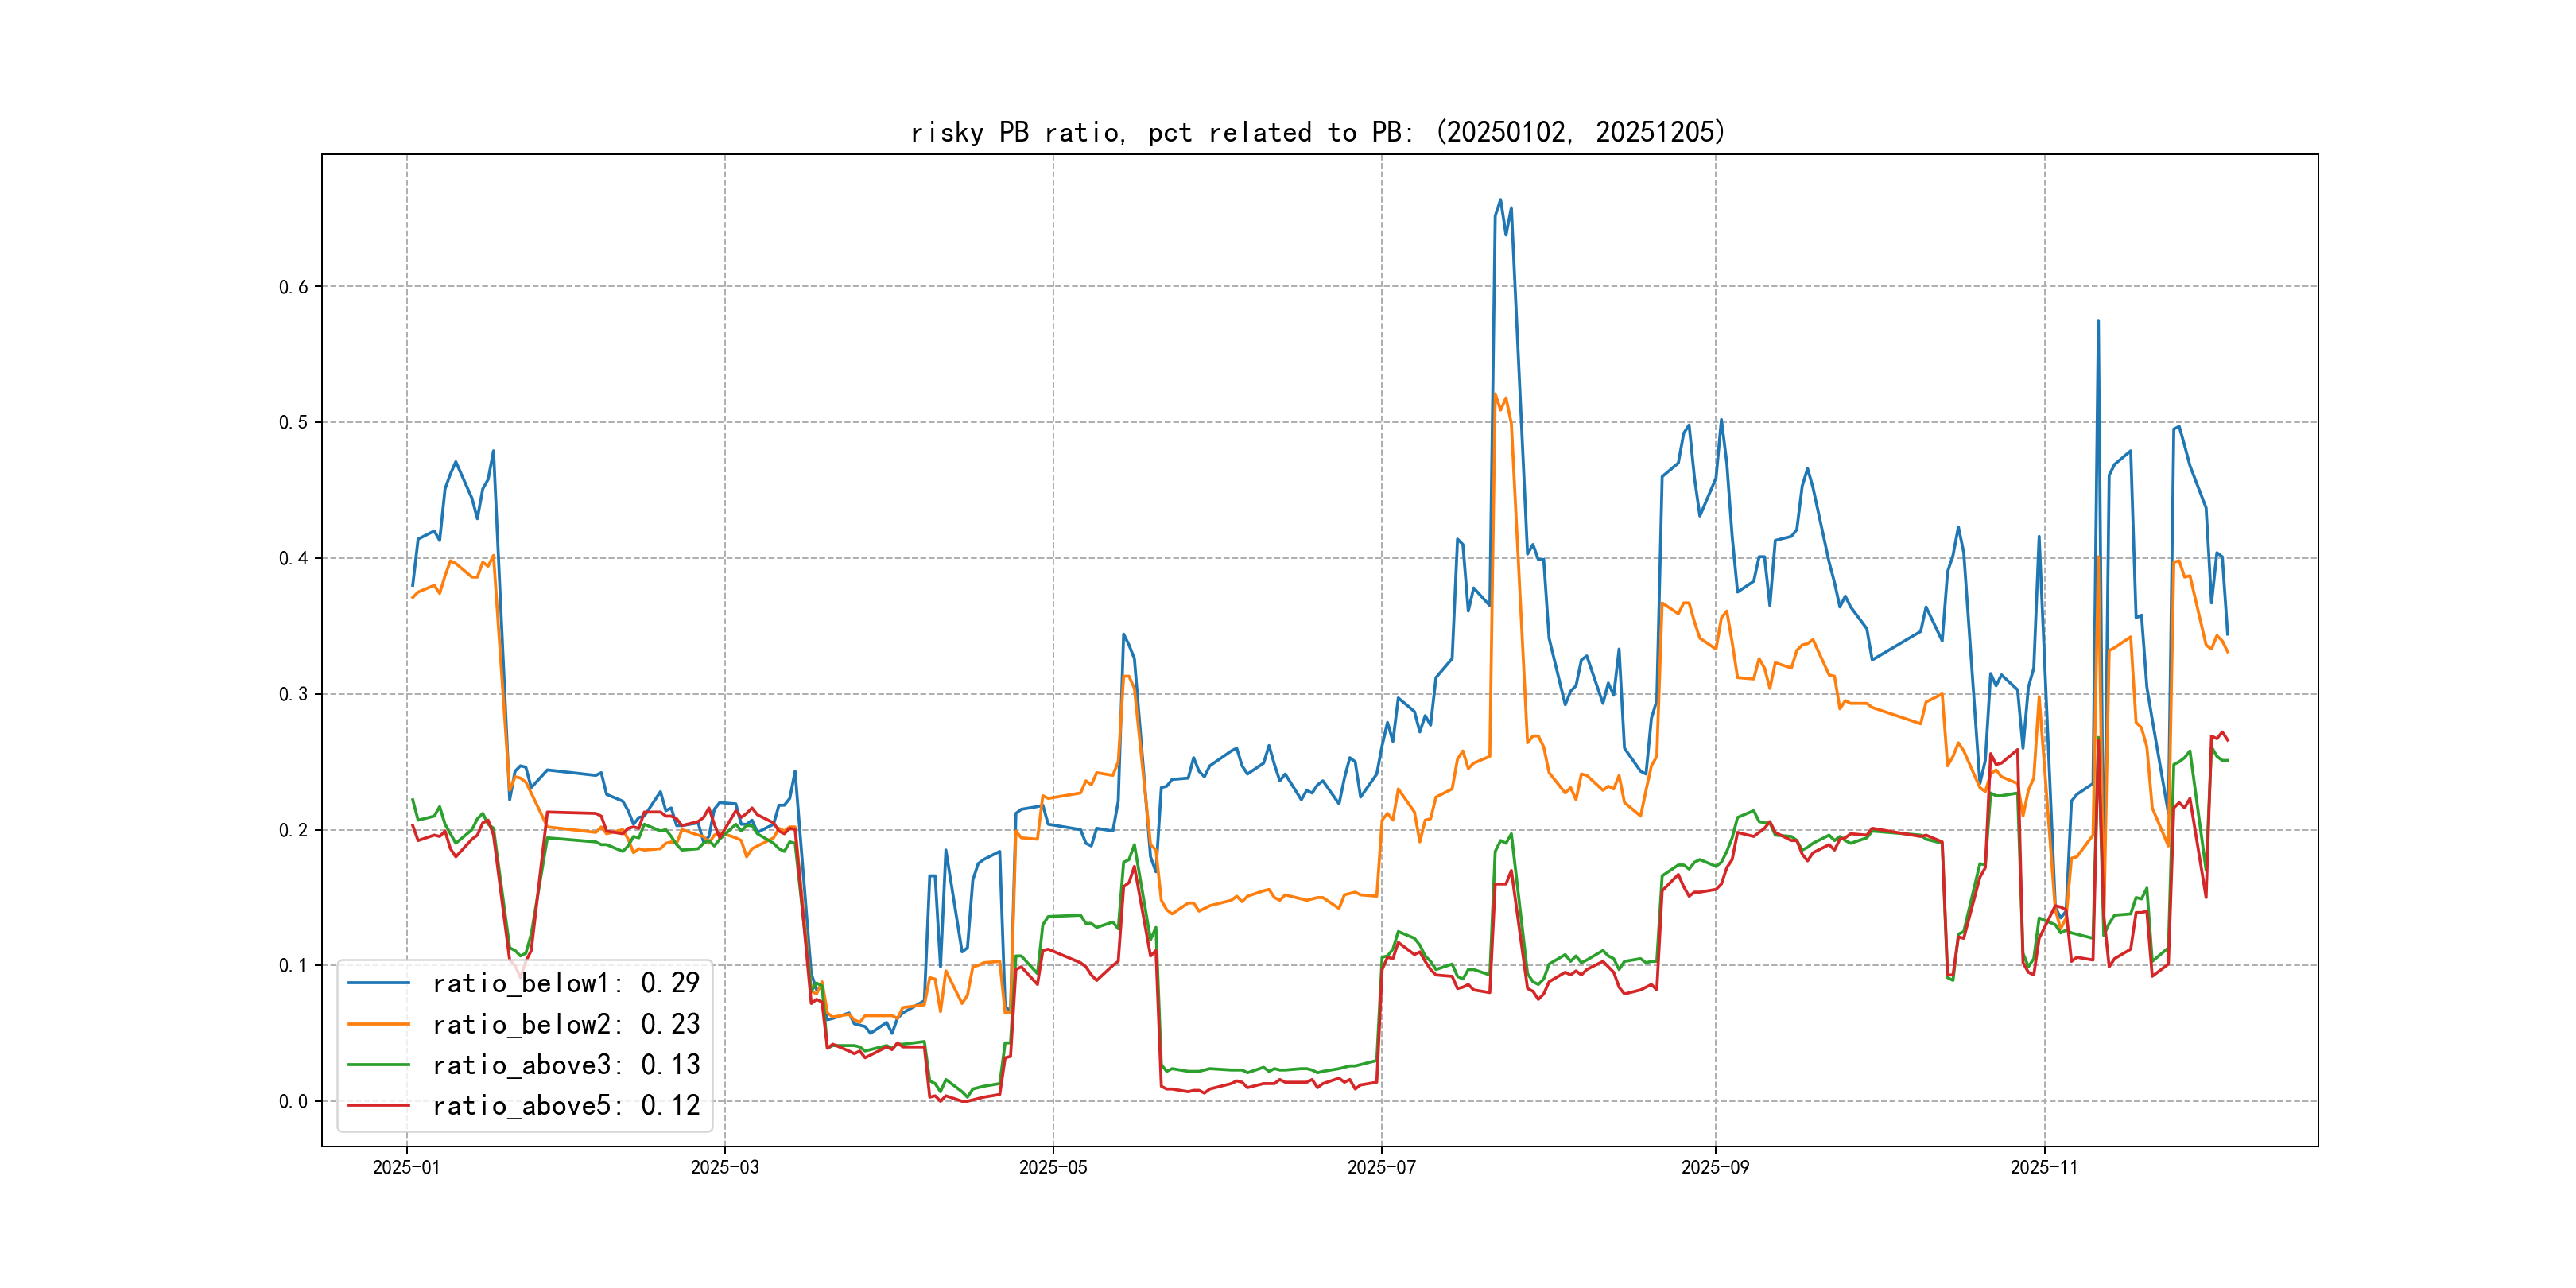Viewport: 2576px width, 1288px height.
Task: Click the red ratio_above5 legend line
Action: (378, 1105)
